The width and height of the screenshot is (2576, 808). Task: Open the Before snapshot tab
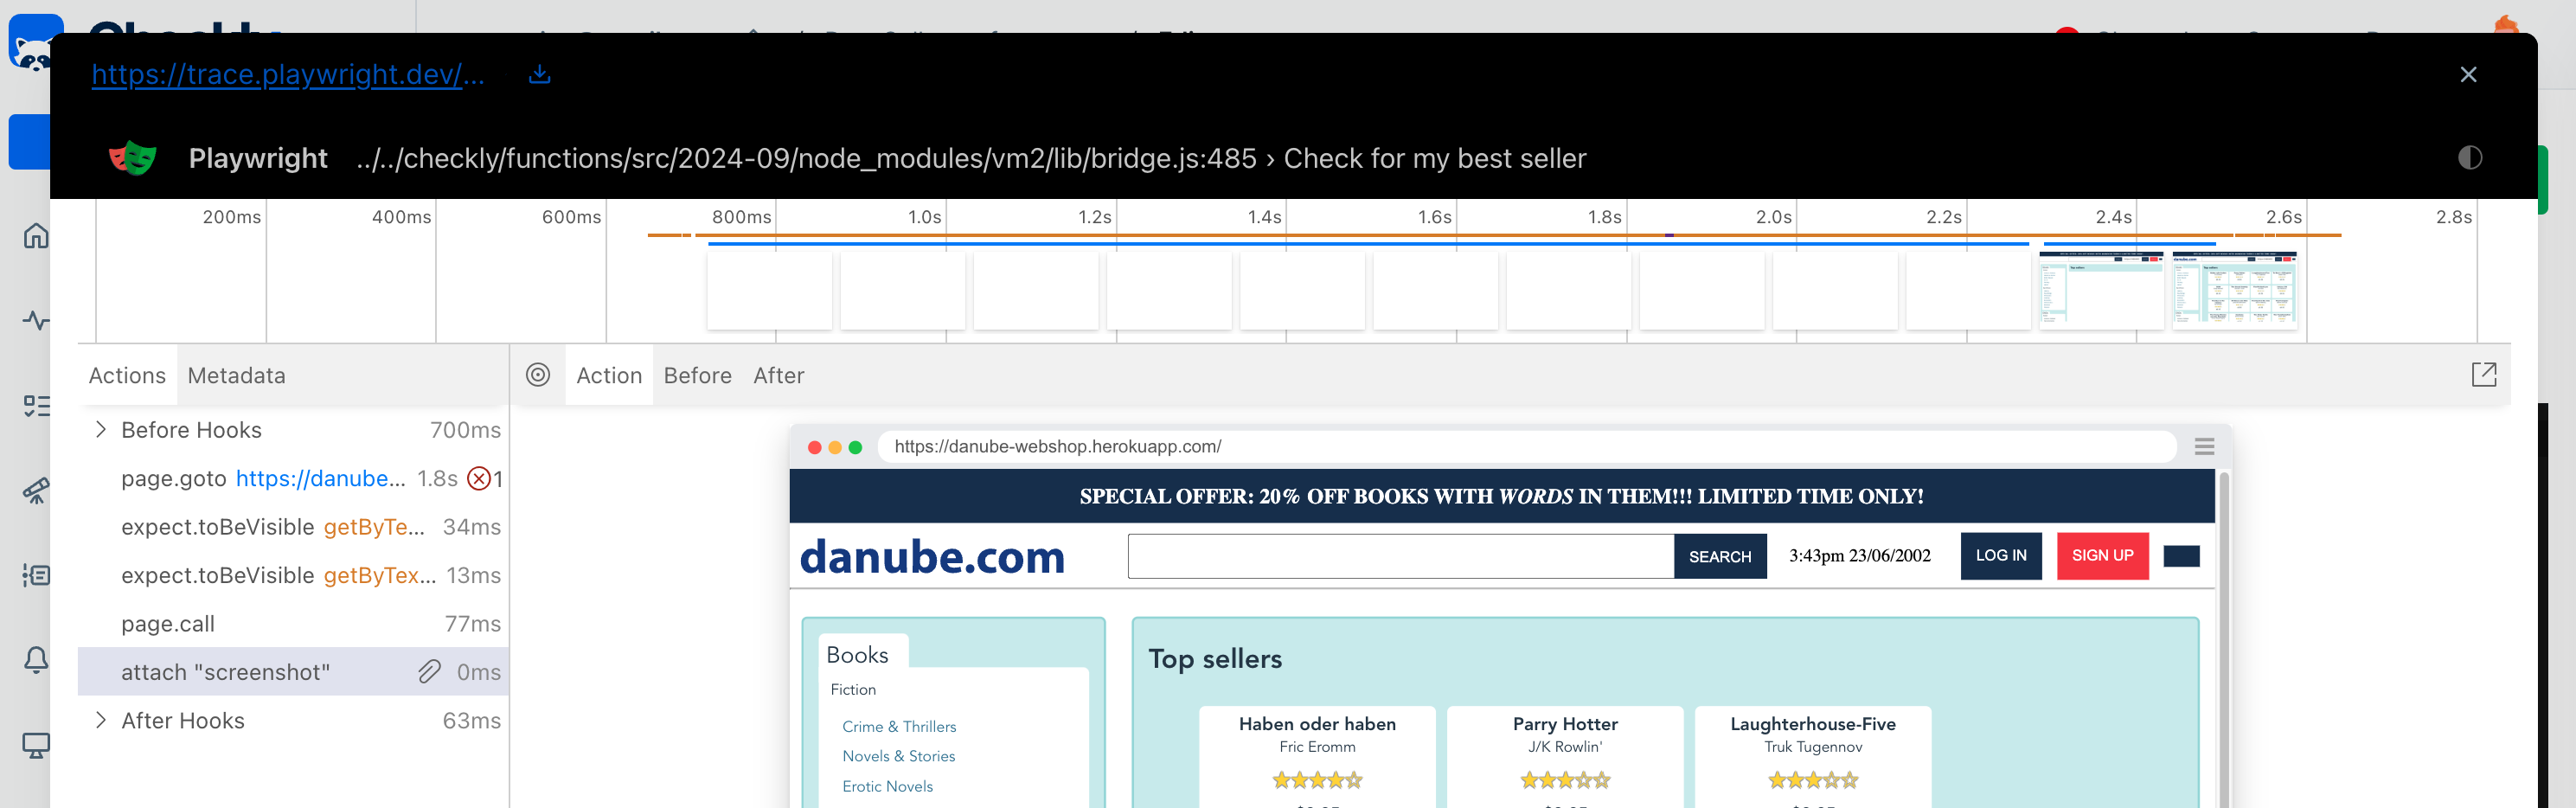click(x=697, y=375)
